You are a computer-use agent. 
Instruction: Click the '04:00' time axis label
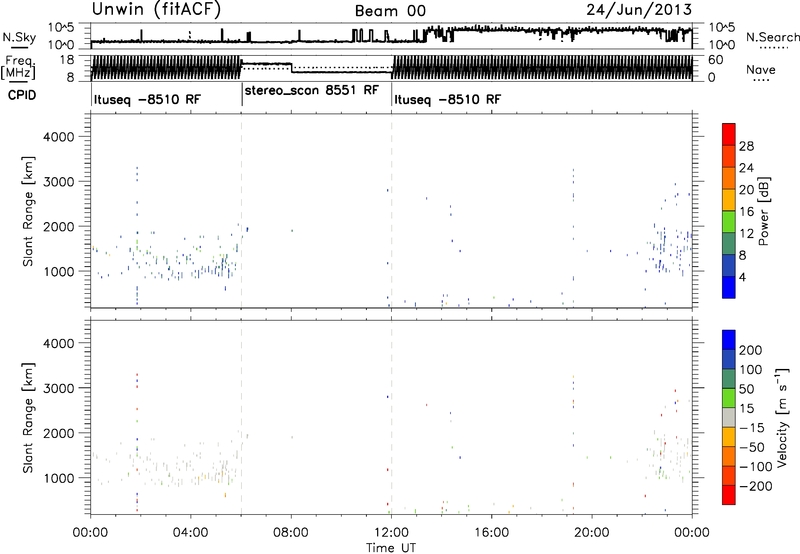coord(190,533)
